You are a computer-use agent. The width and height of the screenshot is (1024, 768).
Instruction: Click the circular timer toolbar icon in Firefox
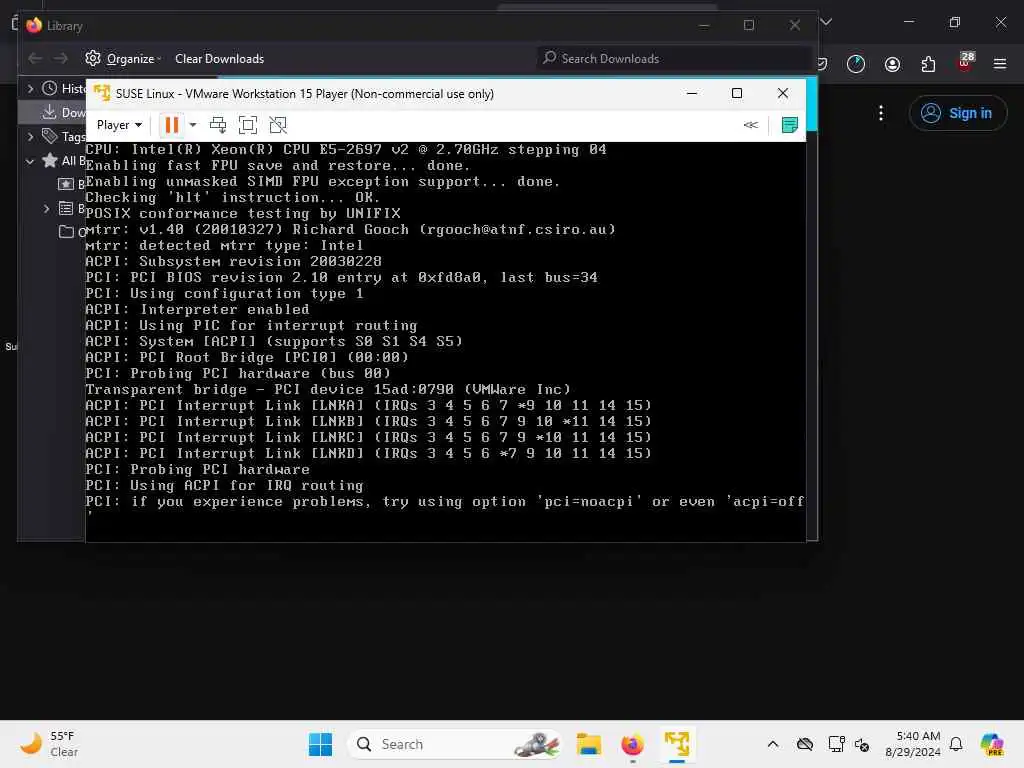856,63
